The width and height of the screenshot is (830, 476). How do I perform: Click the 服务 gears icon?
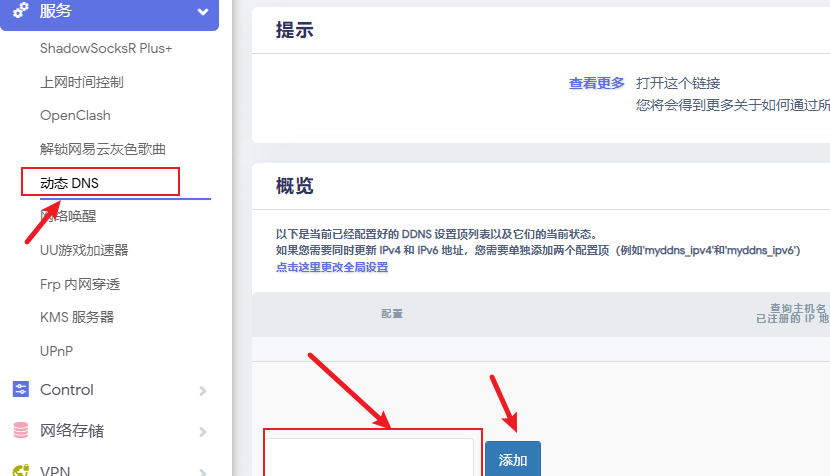click(21, 10)
